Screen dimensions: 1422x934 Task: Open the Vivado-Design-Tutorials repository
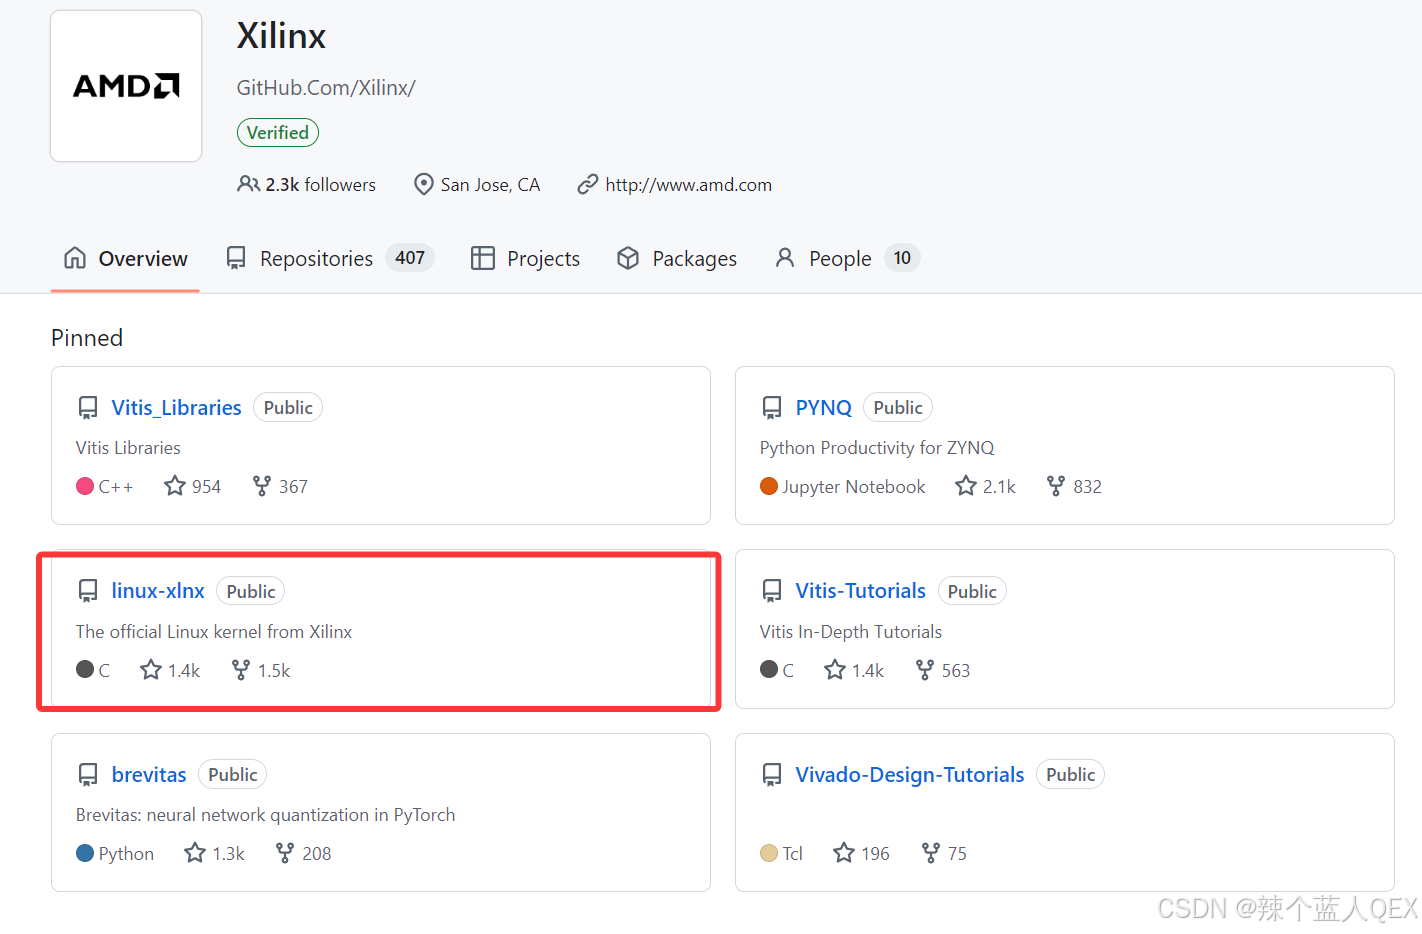(909, 775)
